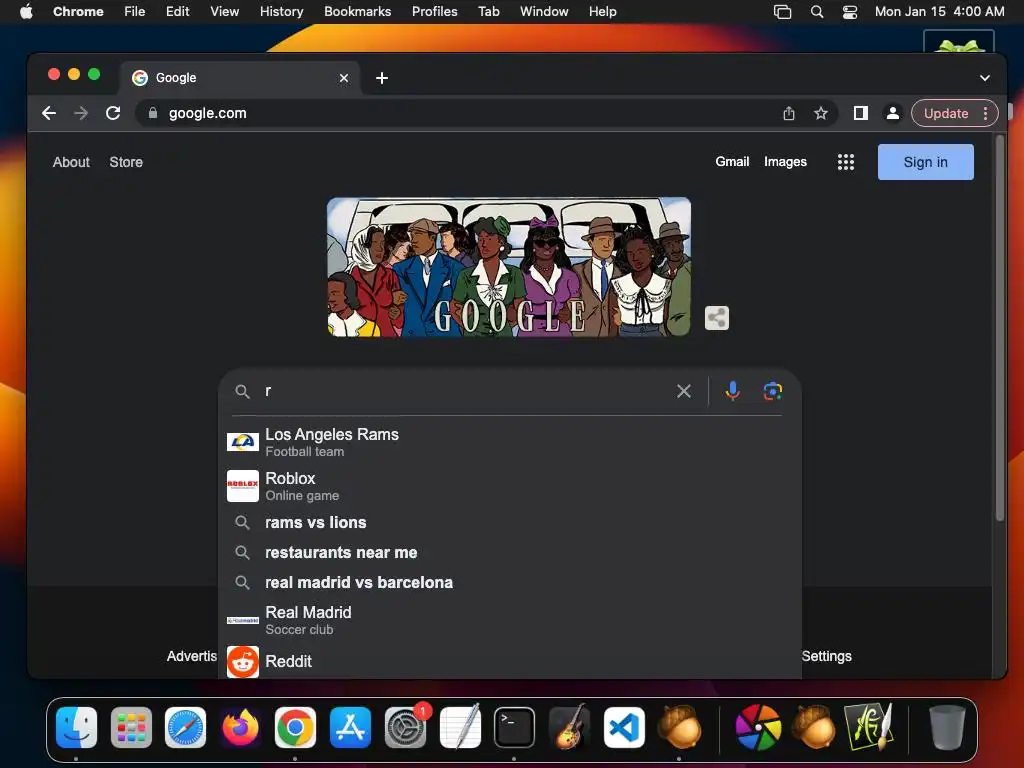Screen dimensions: 1024x768
Task: Open the Google apps grid
Action: (846, 162)
